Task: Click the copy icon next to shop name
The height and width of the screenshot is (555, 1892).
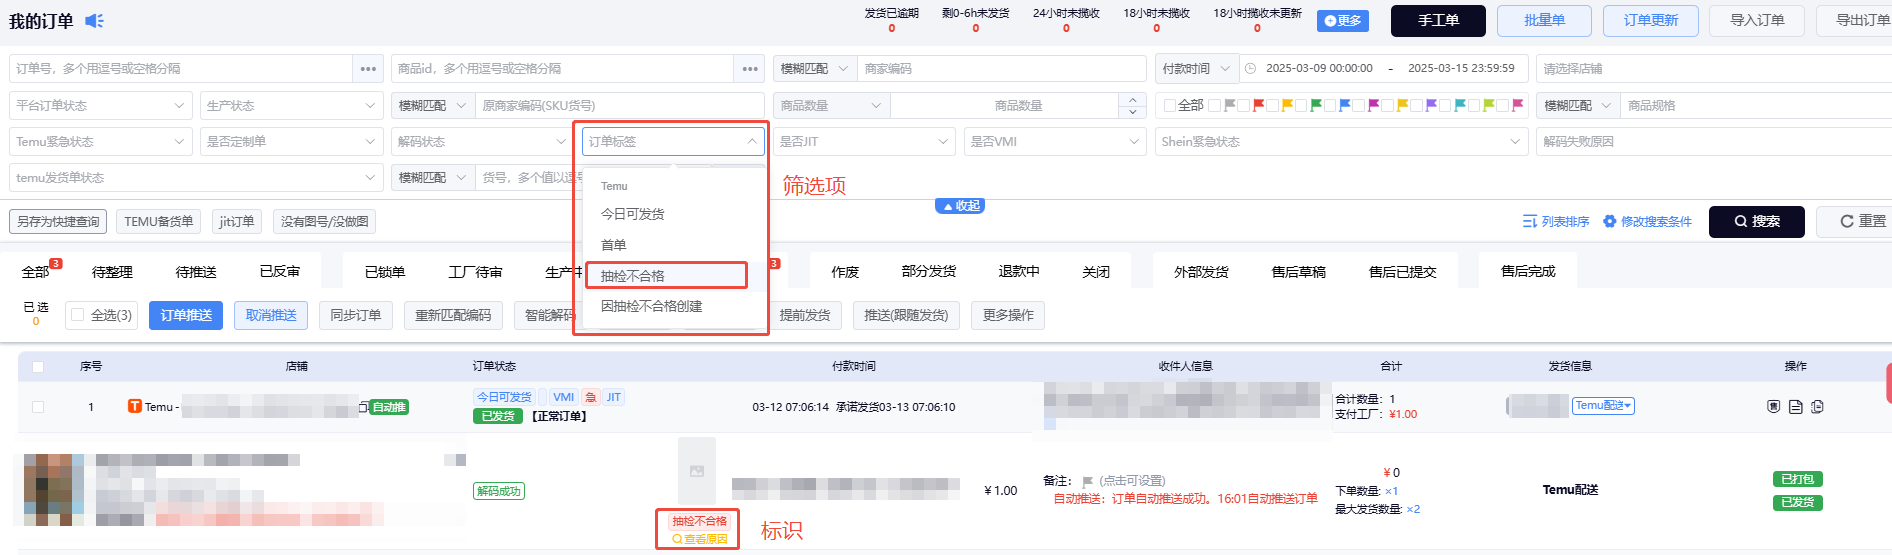Action: [364, 407]
